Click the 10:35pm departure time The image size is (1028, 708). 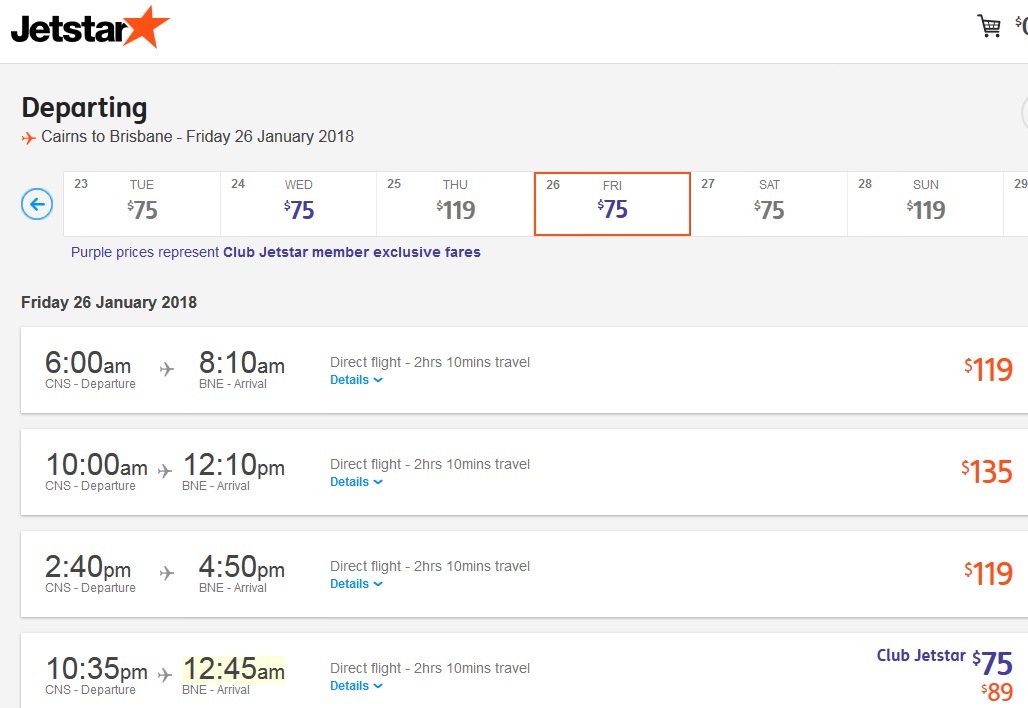coord(96,669)
